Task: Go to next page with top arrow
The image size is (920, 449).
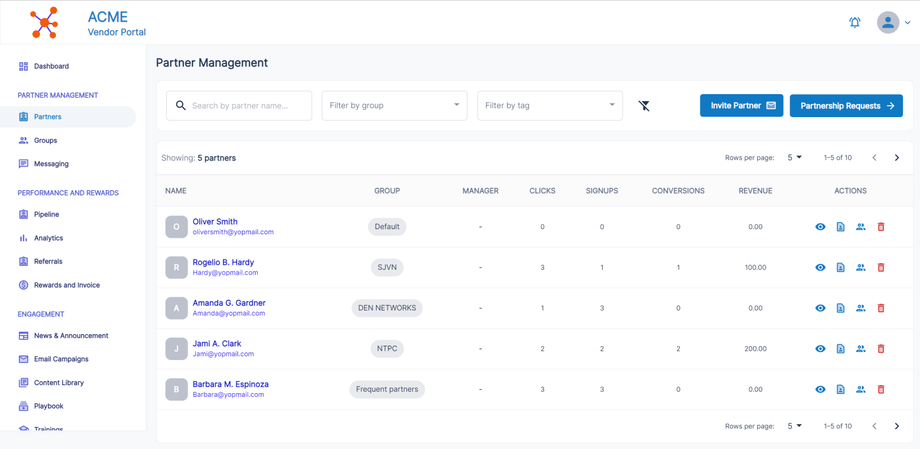Action: point(896,158)
